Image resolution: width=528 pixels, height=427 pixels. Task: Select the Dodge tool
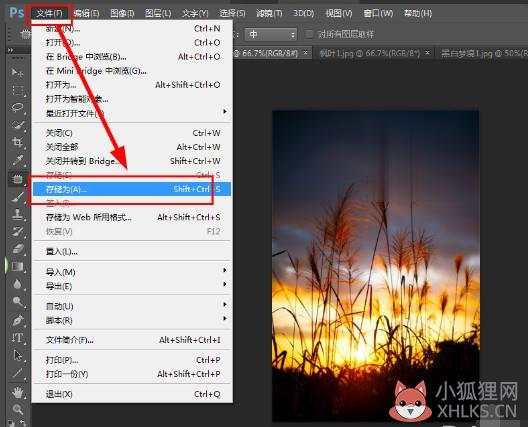coord(18,301)
